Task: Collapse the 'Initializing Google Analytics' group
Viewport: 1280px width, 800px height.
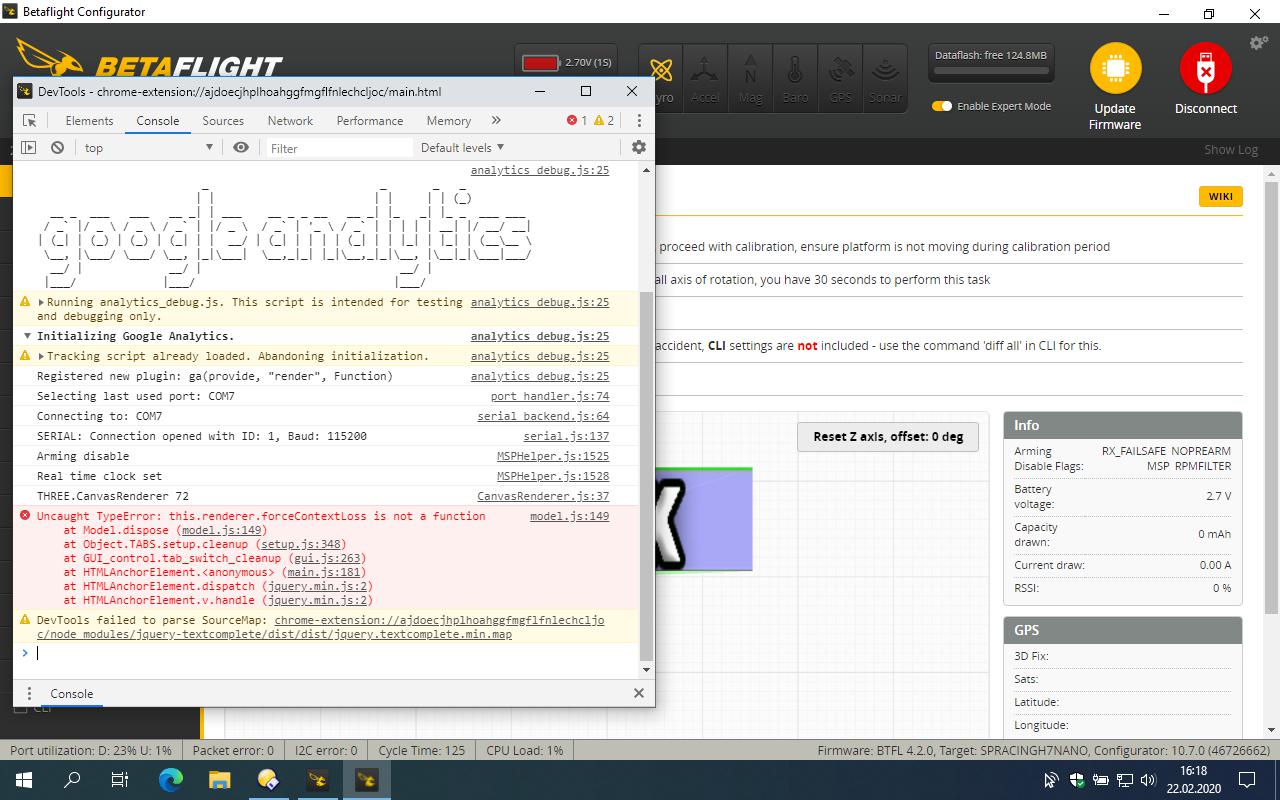Action: [x=27, y=336]
